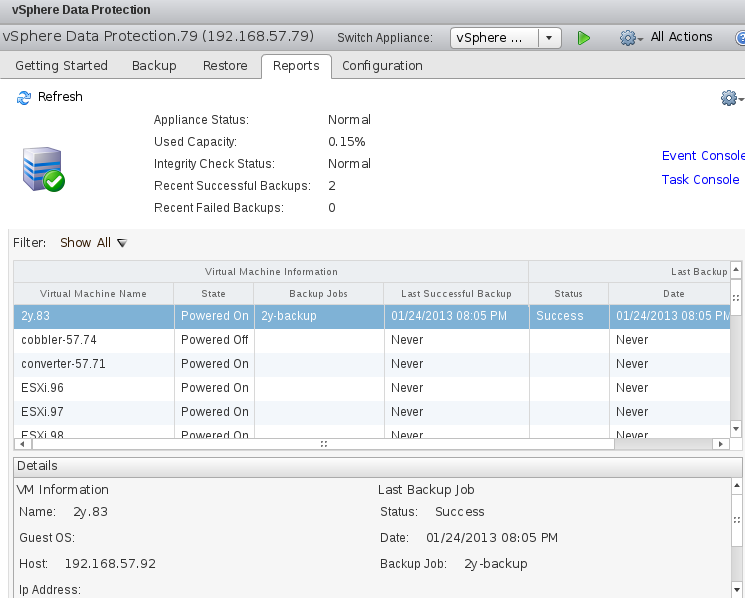Sort by Virtual Machine Name column
This screenshot has width=745, height=600.
pos(94,294)
